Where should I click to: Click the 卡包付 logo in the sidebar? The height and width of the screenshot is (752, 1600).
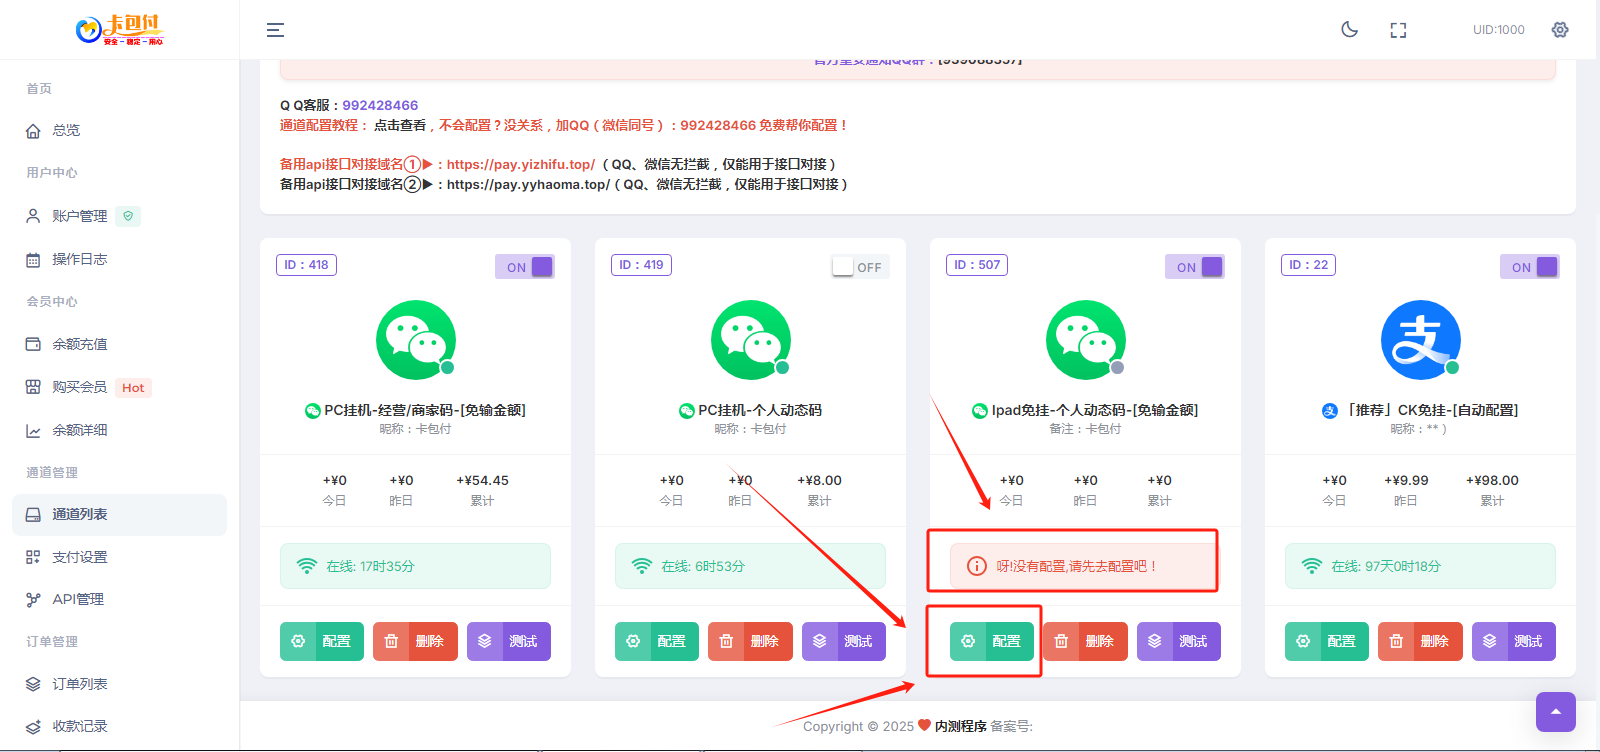[119, 30]
